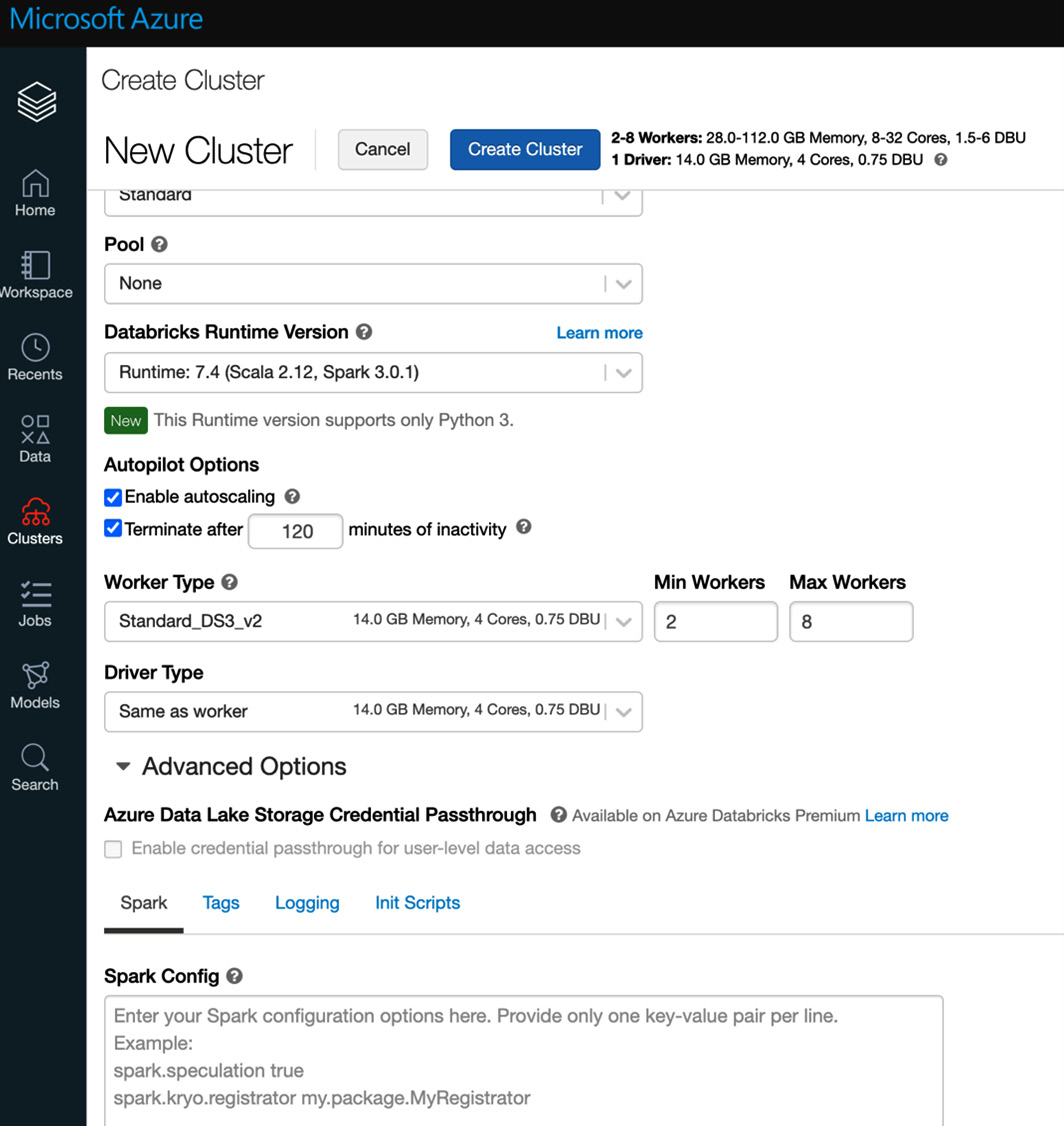Click inside the Spark Config text area
This screenshot has width=1064, height=1126.
(x=523, y=1060)
